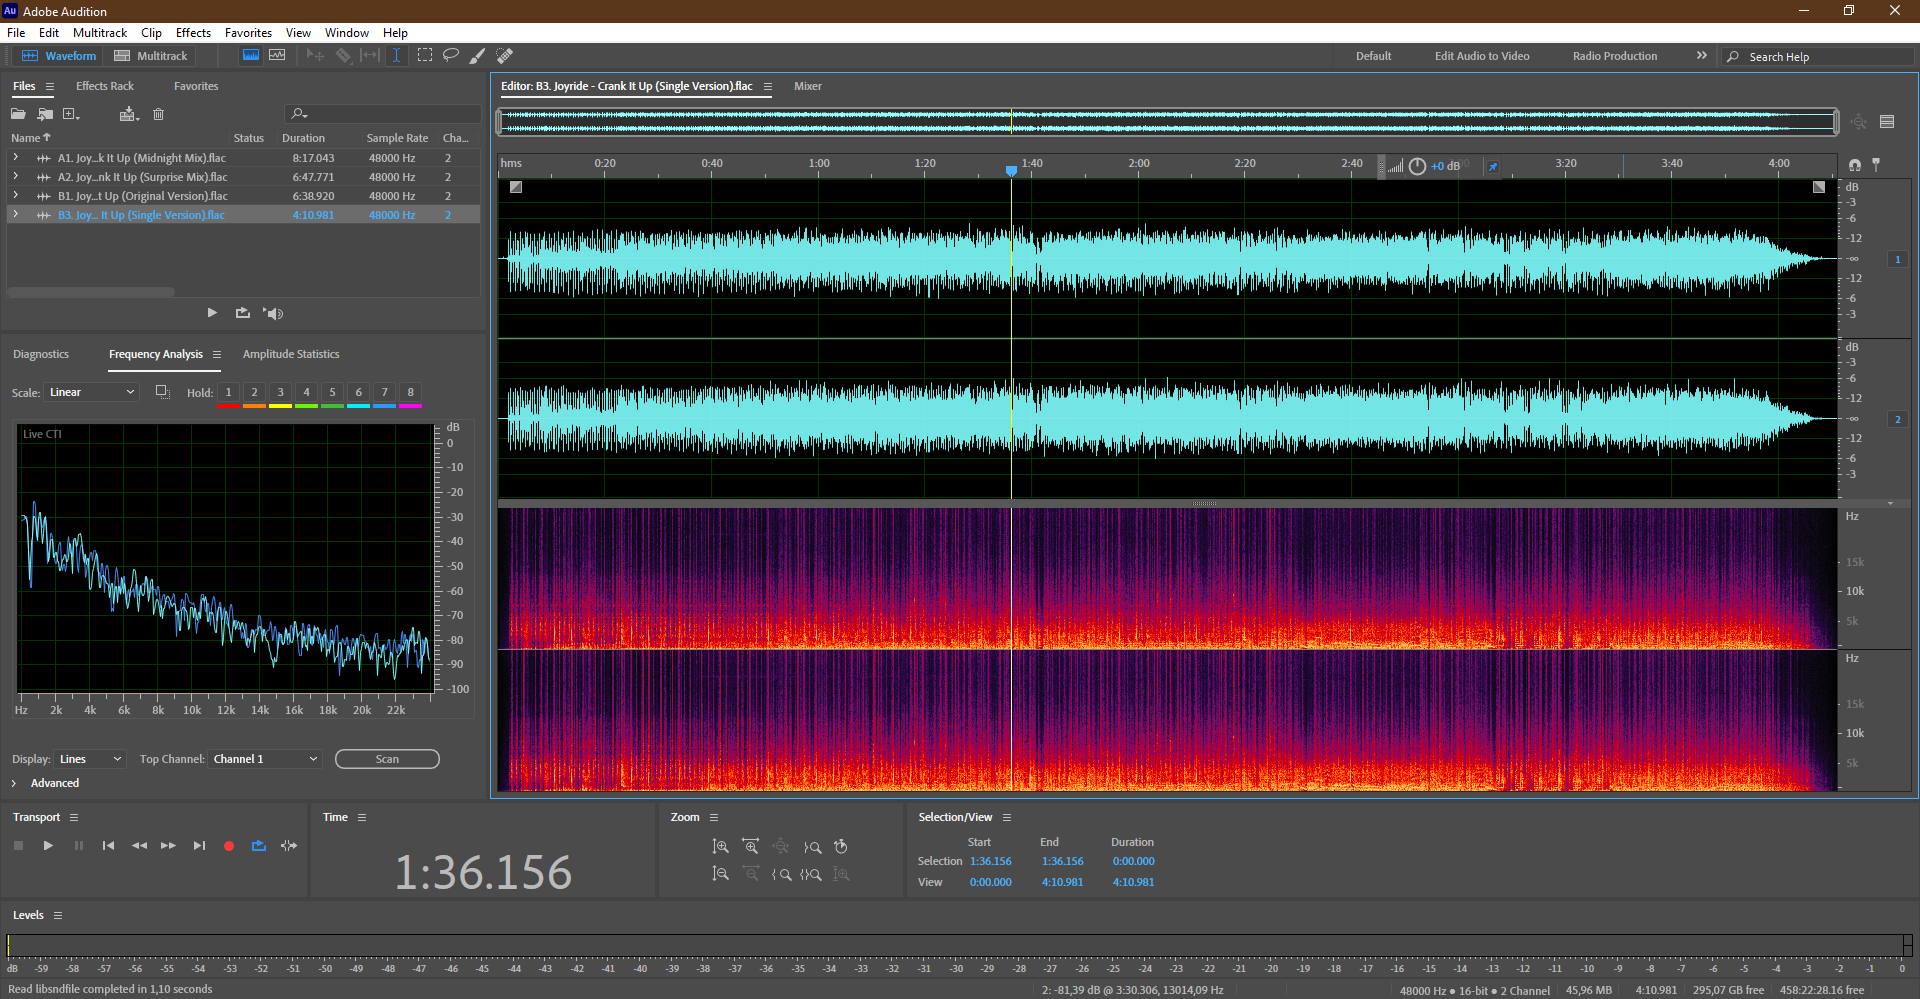Screen dimensions: 1920x999
Task: Switch to the Amplitude Statistics tab
Action: click(x=291, y=354)
